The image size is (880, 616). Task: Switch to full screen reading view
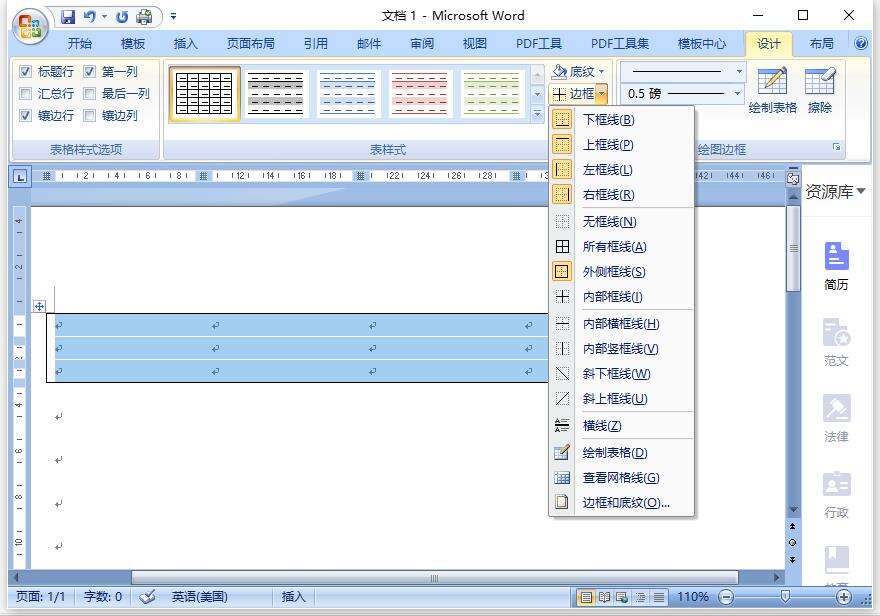click(604, 597)
